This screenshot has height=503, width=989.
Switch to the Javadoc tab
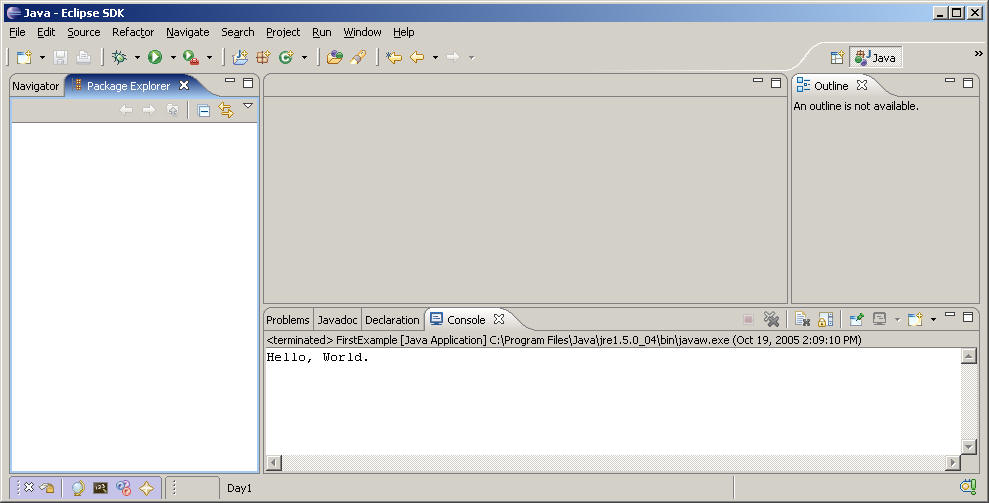coord(337,320)
